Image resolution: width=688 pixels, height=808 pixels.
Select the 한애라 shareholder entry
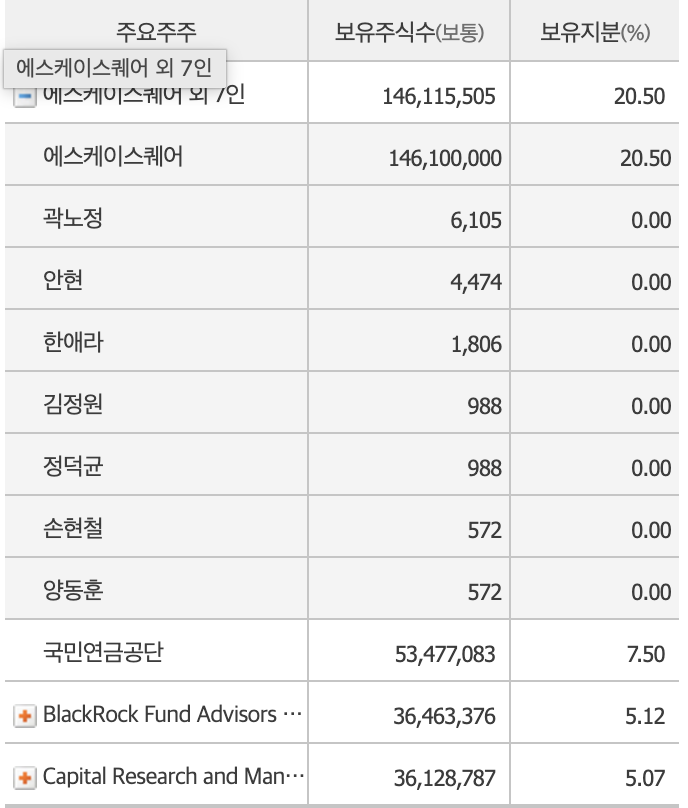tap(73, 342)
